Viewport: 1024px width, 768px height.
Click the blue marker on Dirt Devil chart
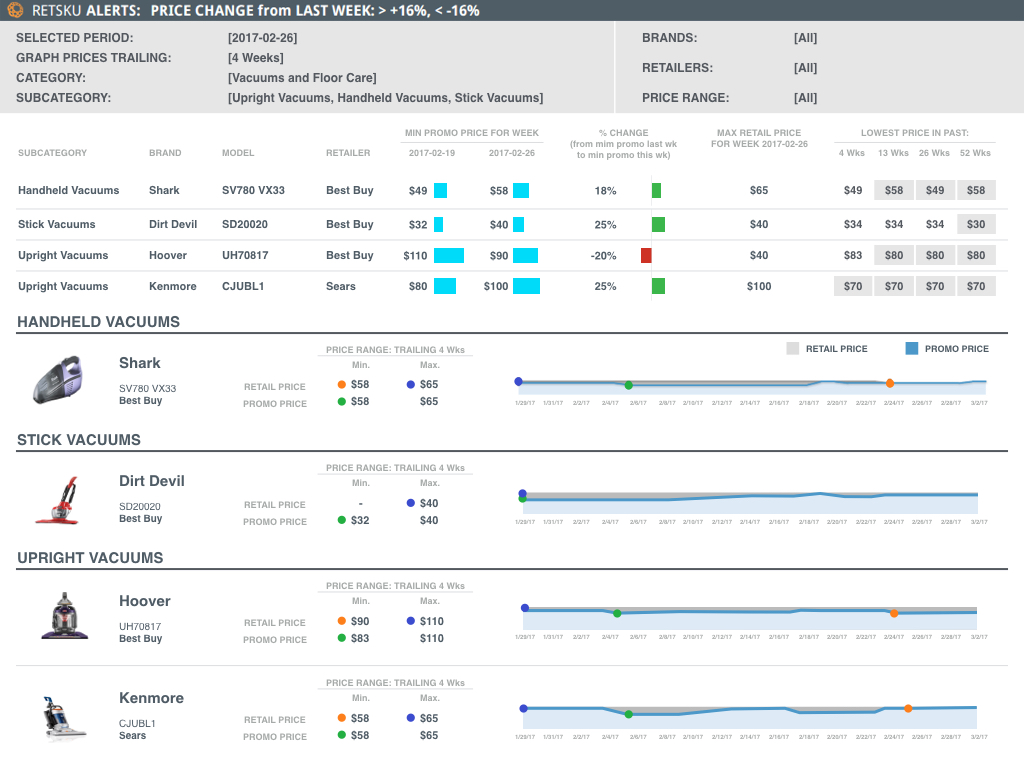point(522,494)
